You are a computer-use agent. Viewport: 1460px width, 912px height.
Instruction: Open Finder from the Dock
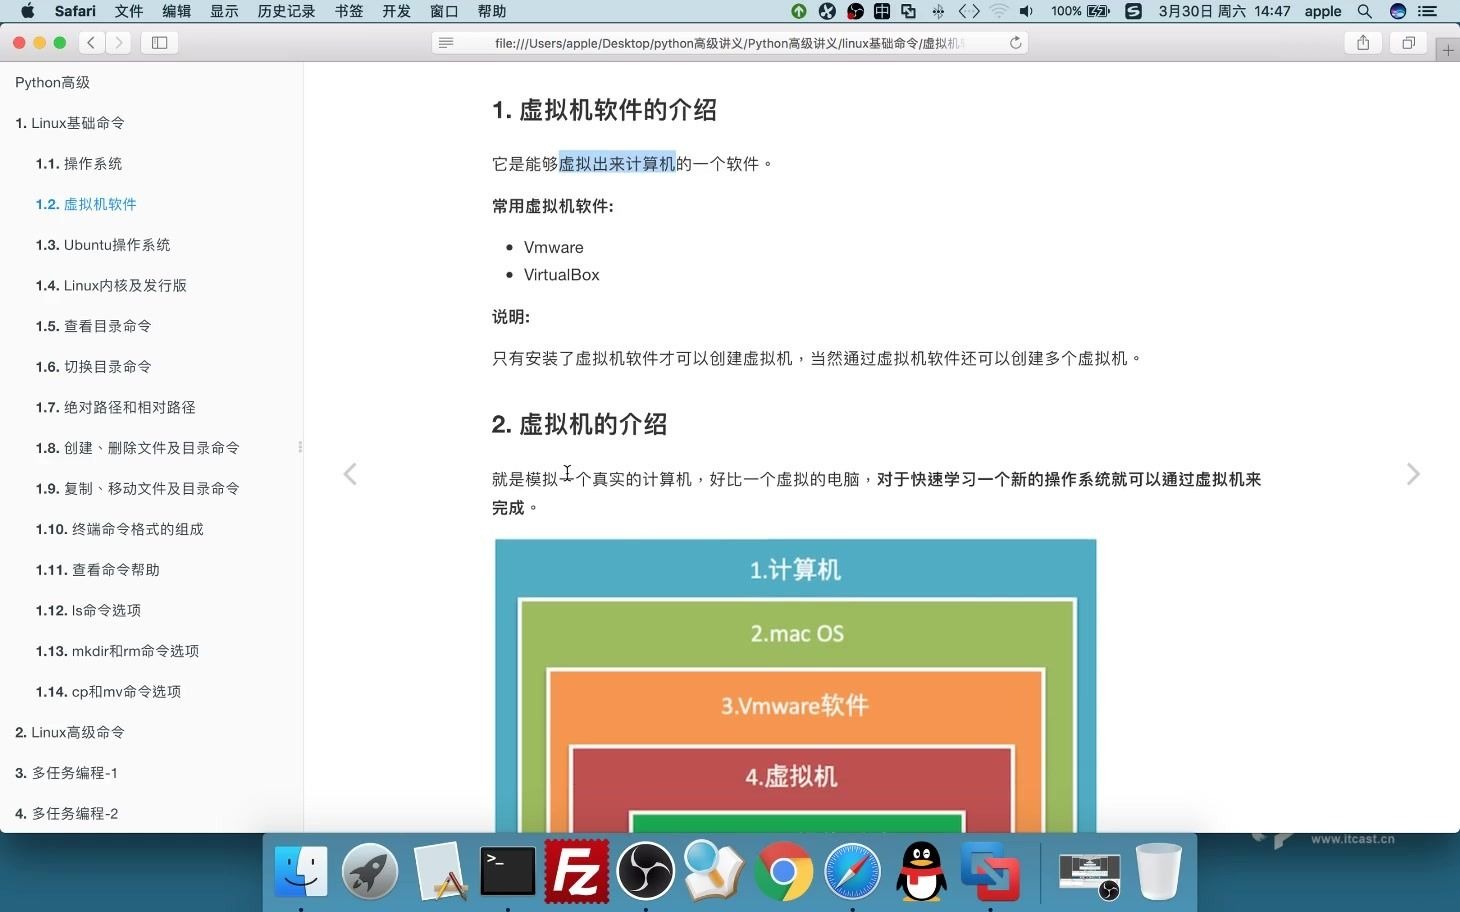pyautogui.click(x=300, y=872)
